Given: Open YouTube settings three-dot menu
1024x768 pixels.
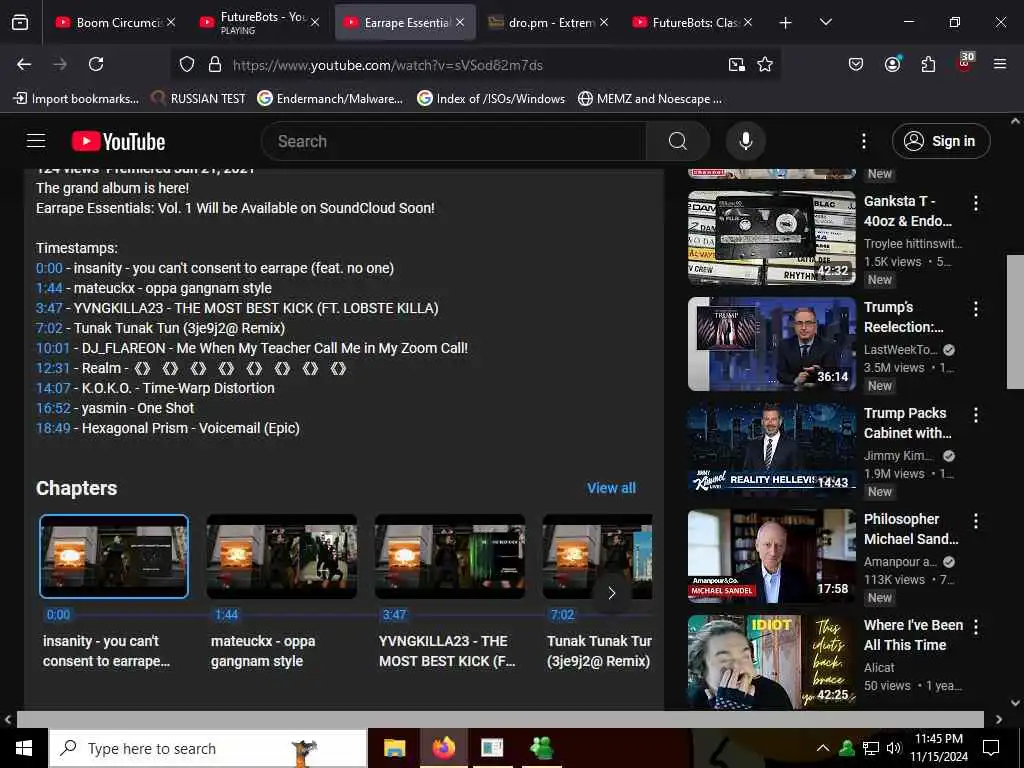Looking at the screenshot, I should [864, 141].
